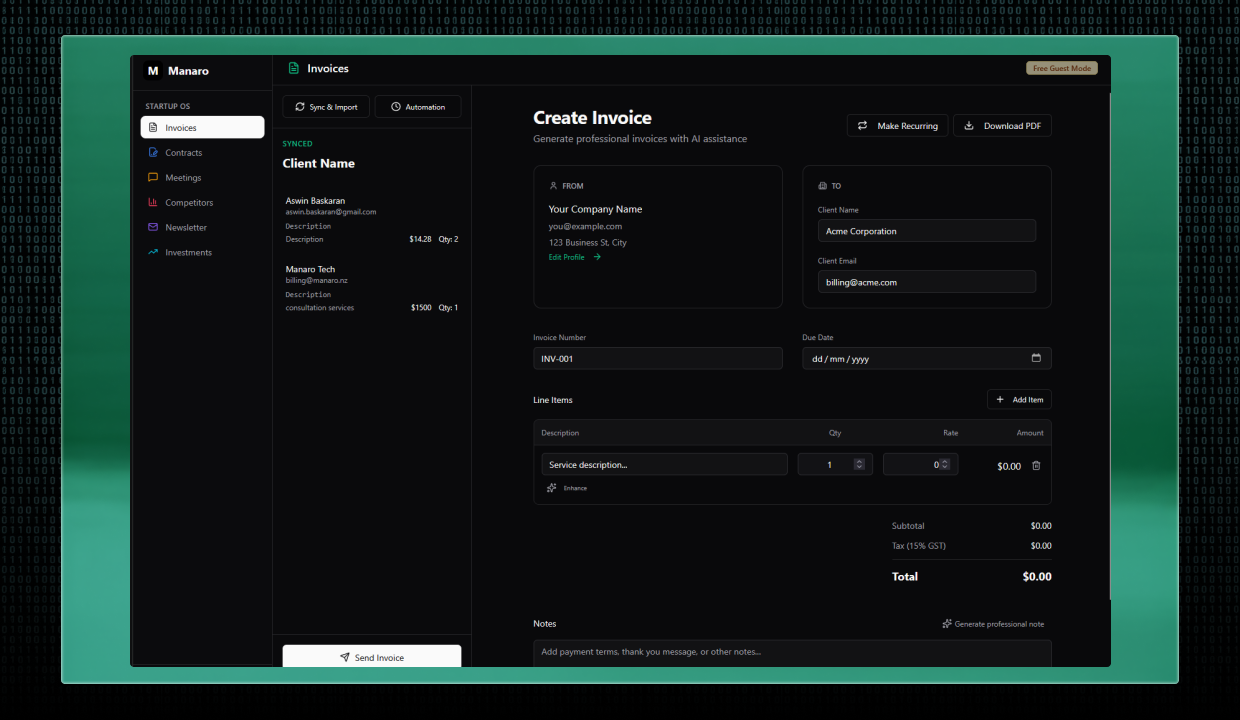The height and width of the screenshot is (720, 1240).
Task: Open the Due Date calendar picker
Action: [x=1038, y=357]
